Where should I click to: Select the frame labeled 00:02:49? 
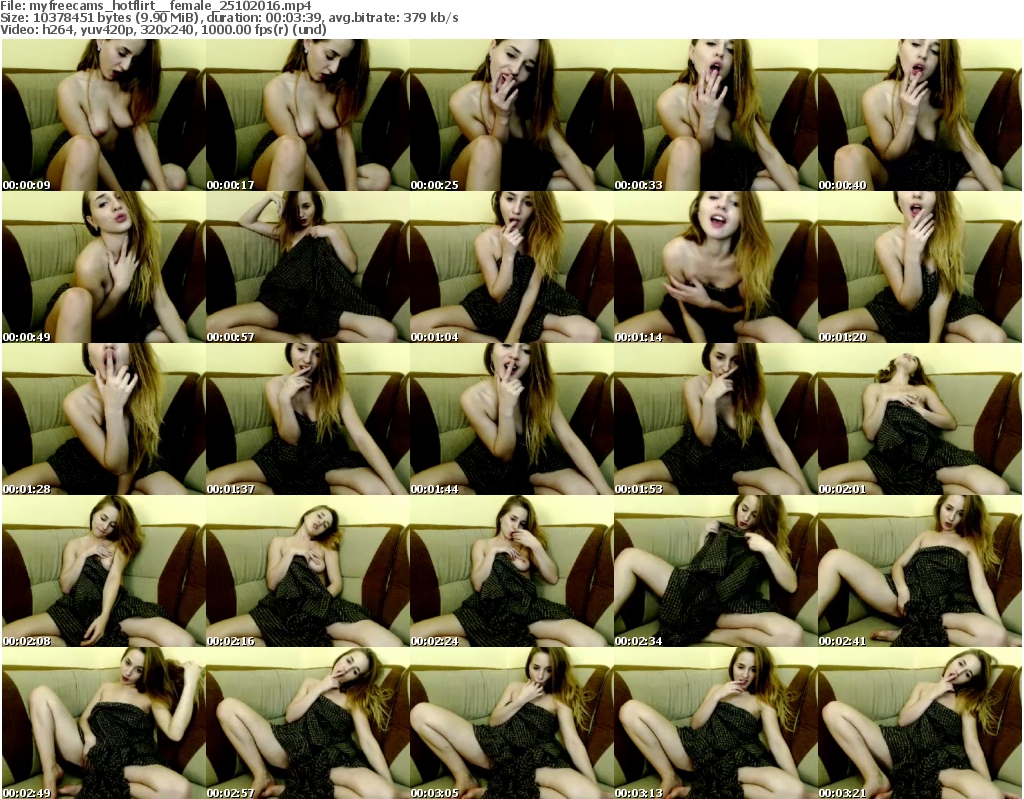point(102,722)
